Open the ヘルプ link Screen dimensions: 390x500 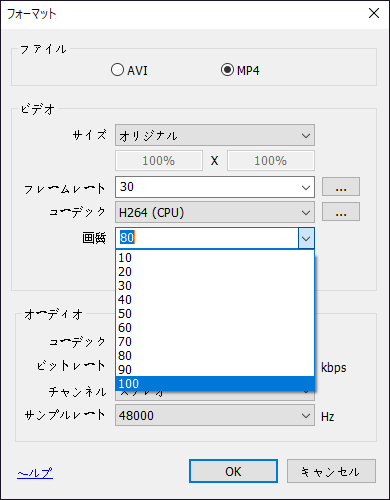coord(35,473)
